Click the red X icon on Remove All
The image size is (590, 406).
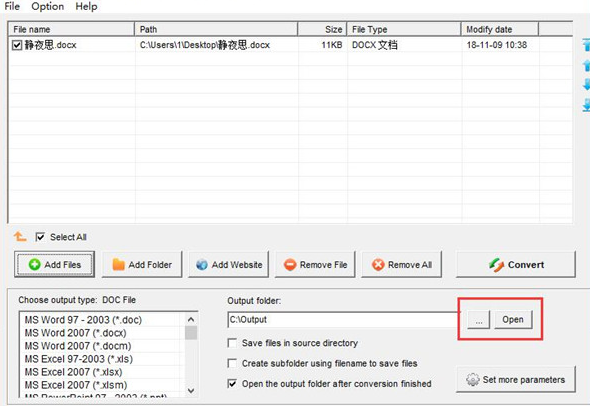tap(378, 265)
